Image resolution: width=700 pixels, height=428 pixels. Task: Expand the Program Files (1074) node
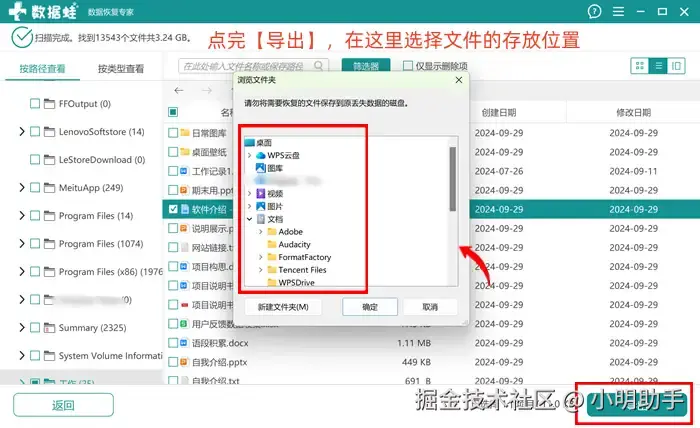coord(21,244)
